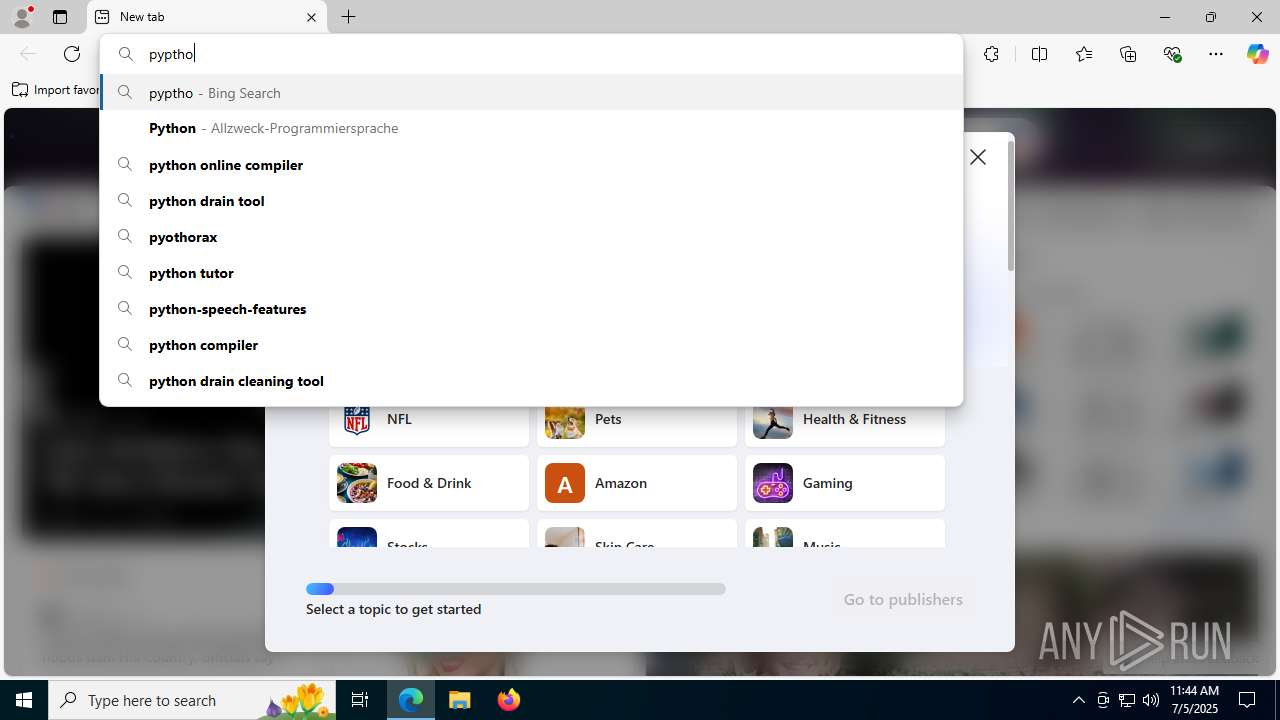Choose 'python compiler' suggestion

point(531,345)
